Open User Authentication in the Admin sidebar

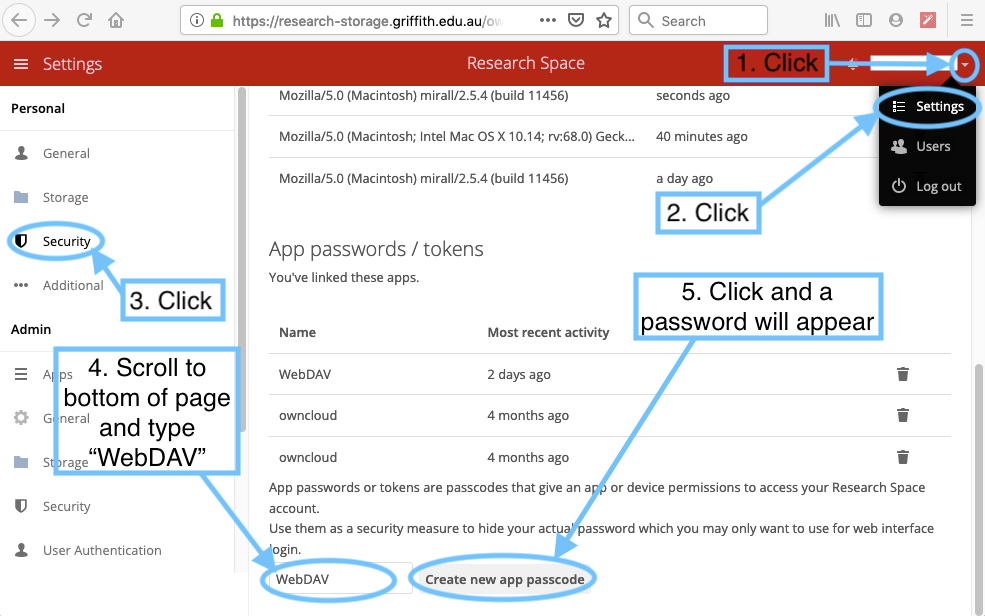(x=101, y=550)
